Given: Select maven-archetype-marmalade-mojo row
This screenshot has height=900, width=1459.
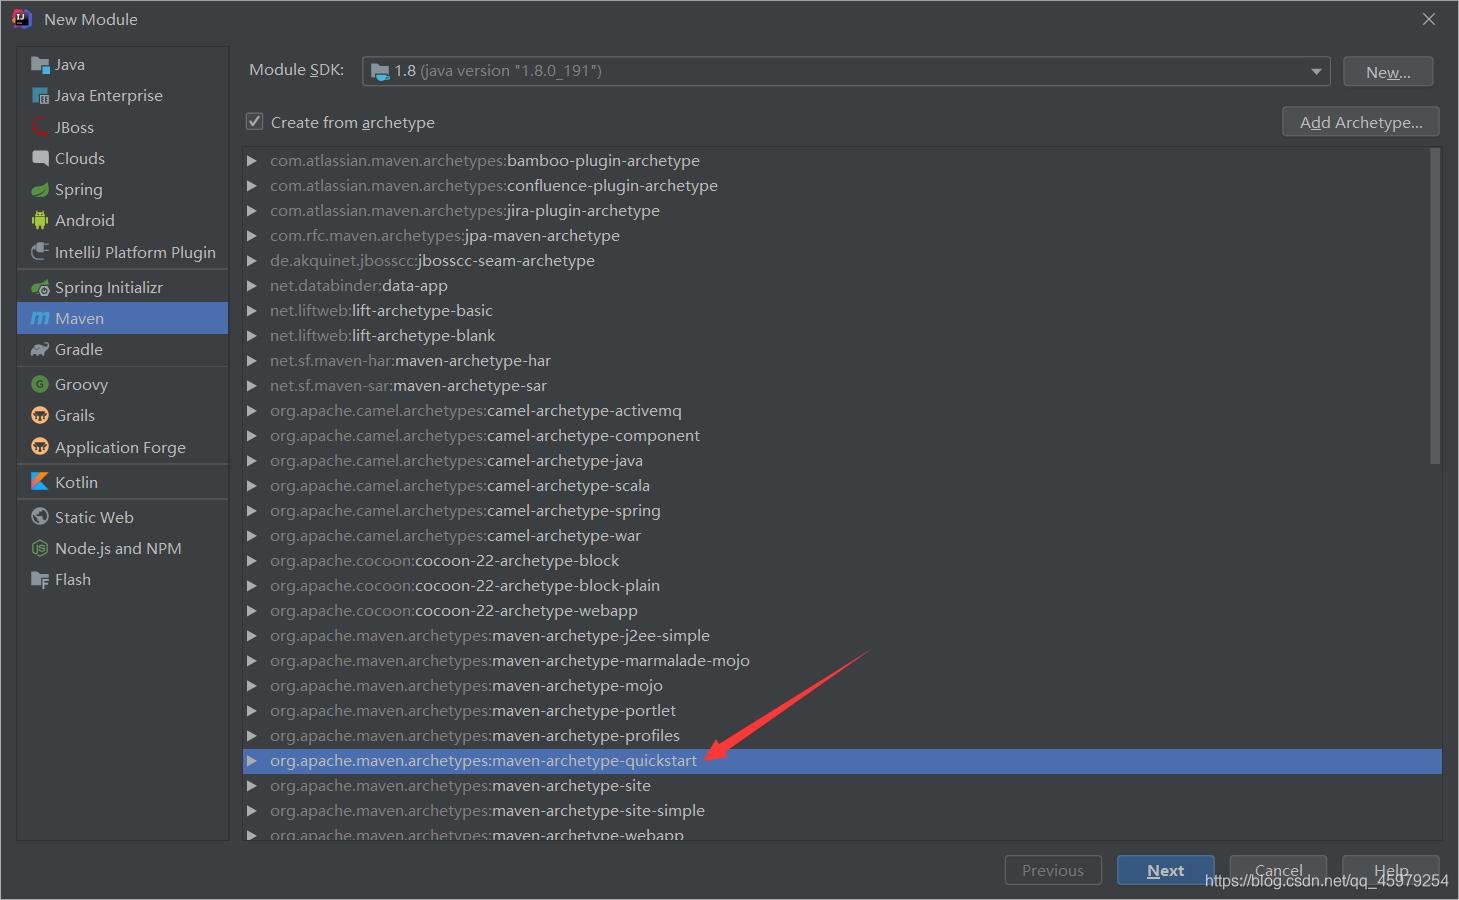Looking at the screenshot, I should [842, 661].
